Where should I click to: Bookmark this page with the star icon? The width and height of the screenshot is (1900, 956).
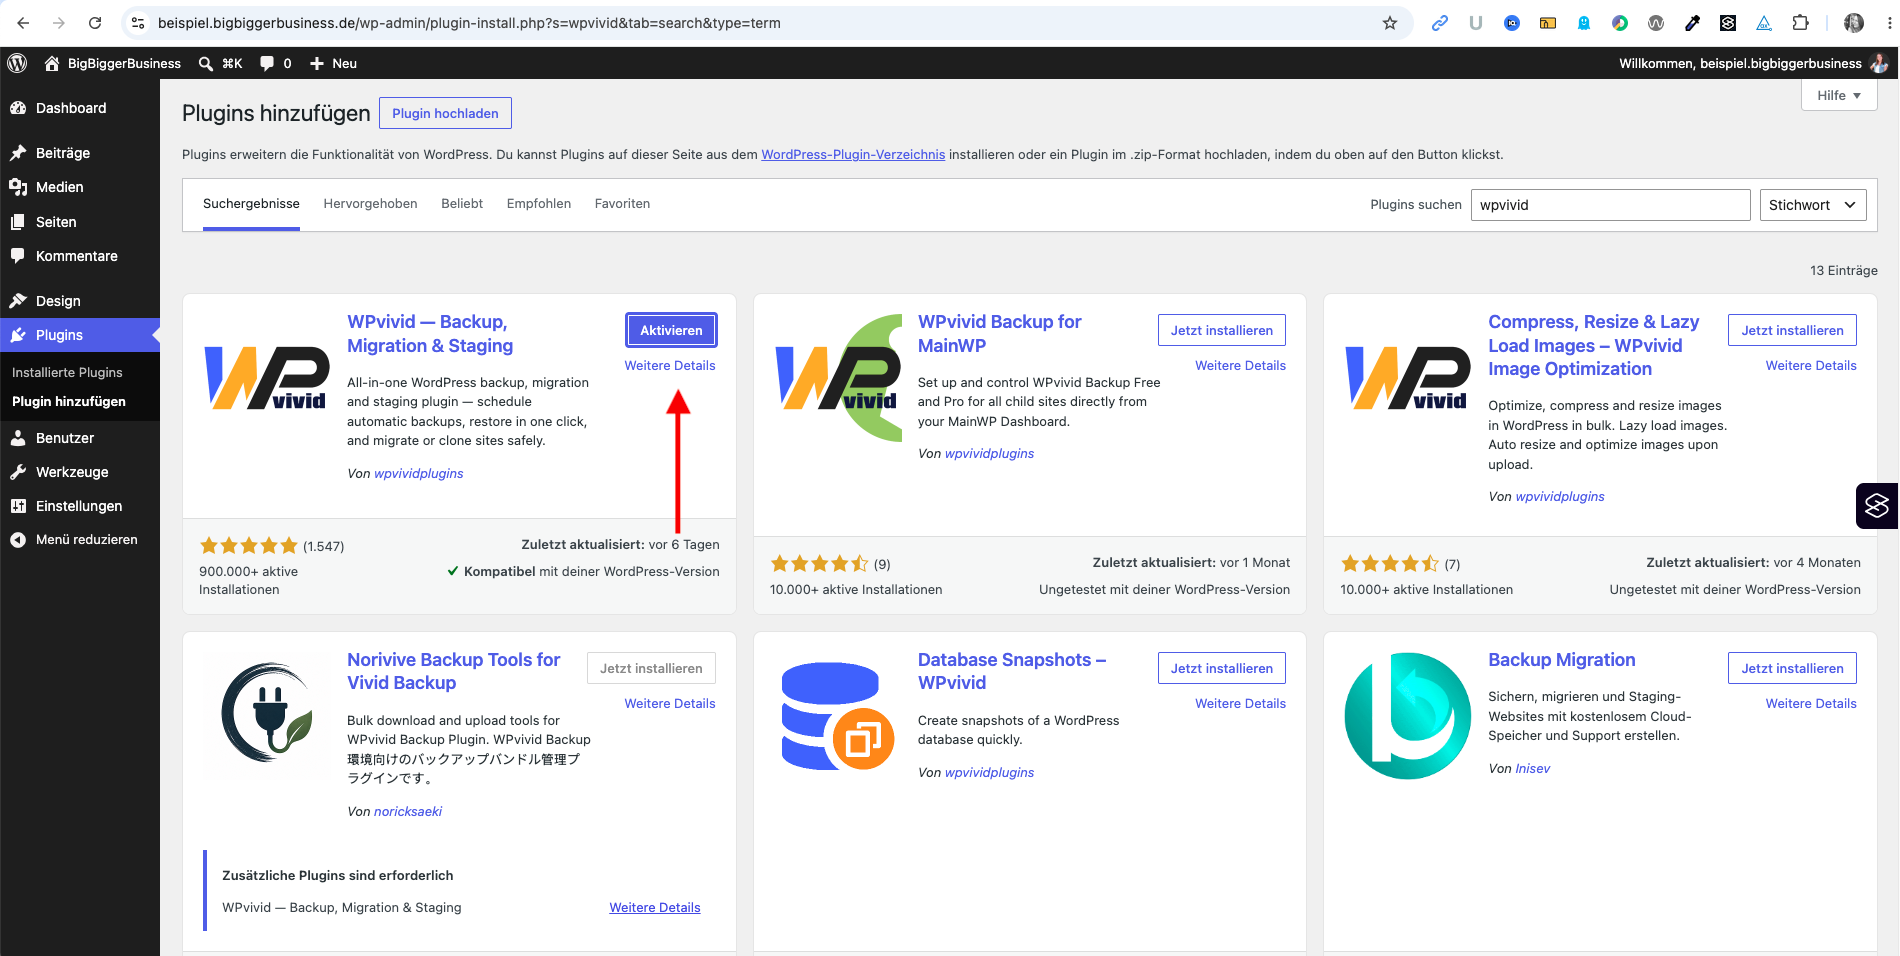point(1389,23)
